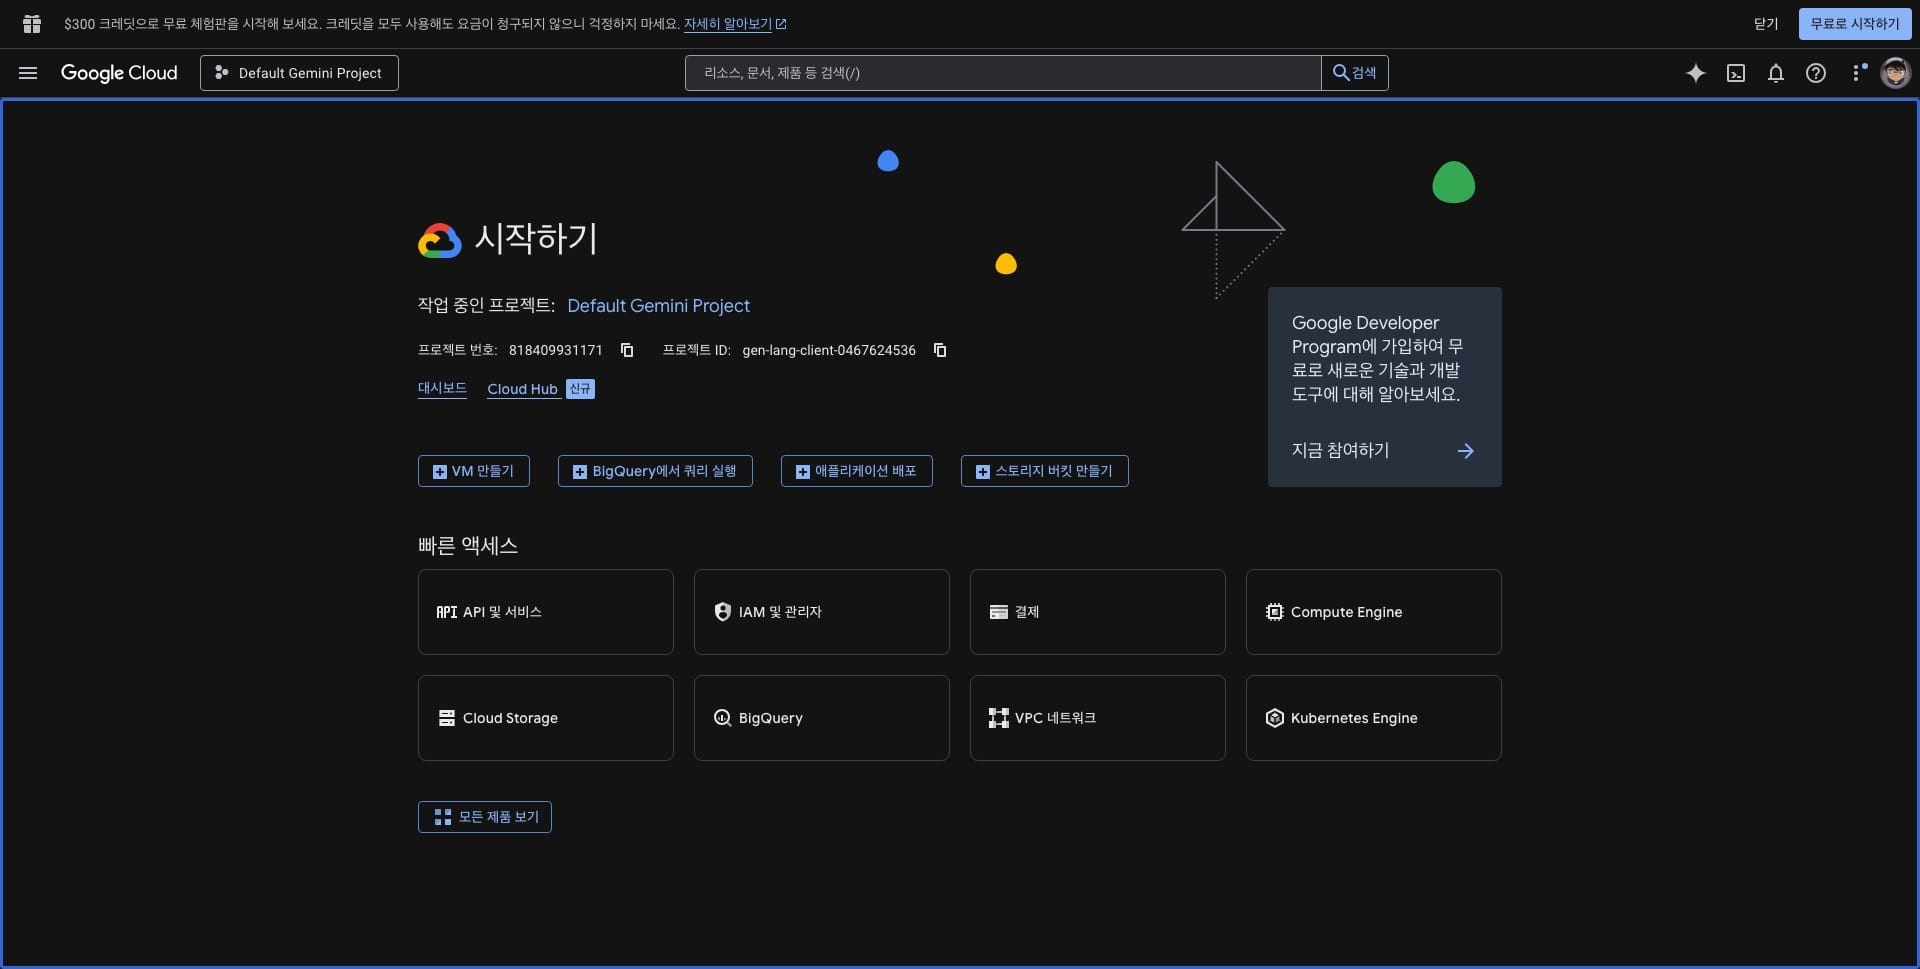Image resolution: width=1920 pixels, height=969 pixels.
Task: Click the account profile avatar
Action: [1895, 73]
